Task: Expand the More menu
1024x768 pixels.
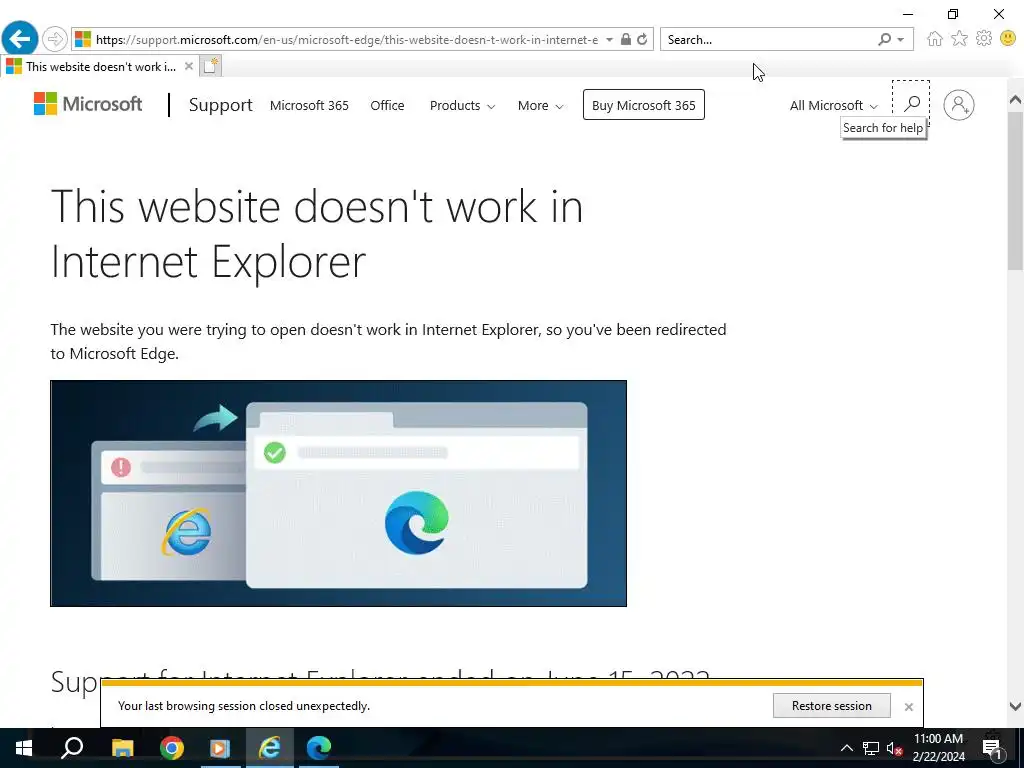Action: point(541,105)
